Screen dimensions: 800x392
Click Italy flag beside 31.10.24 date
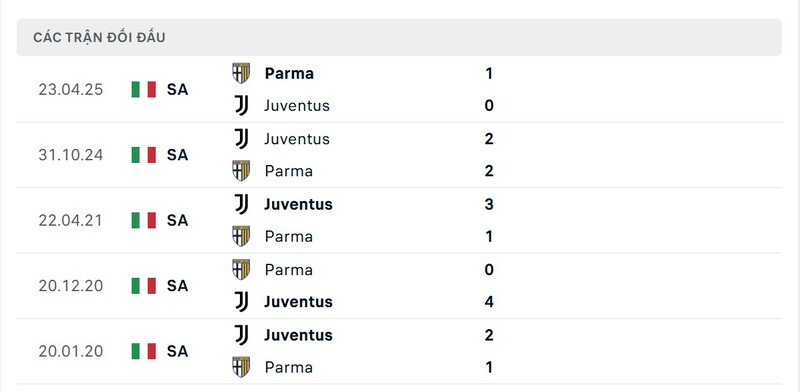[143, 155]
